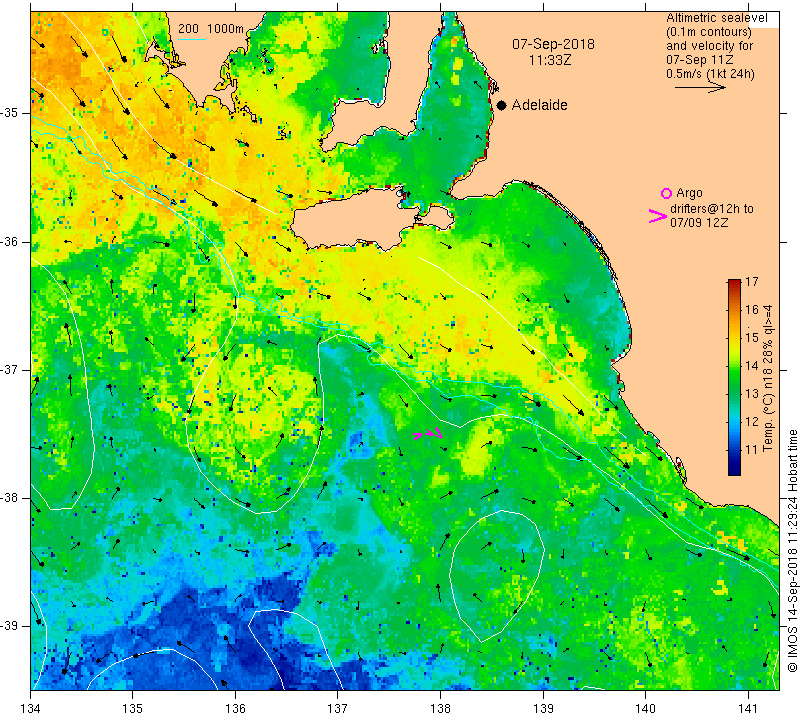Click the magenta Argo circle legend symbol
800x720 pixels.
(x=666, y=193)
